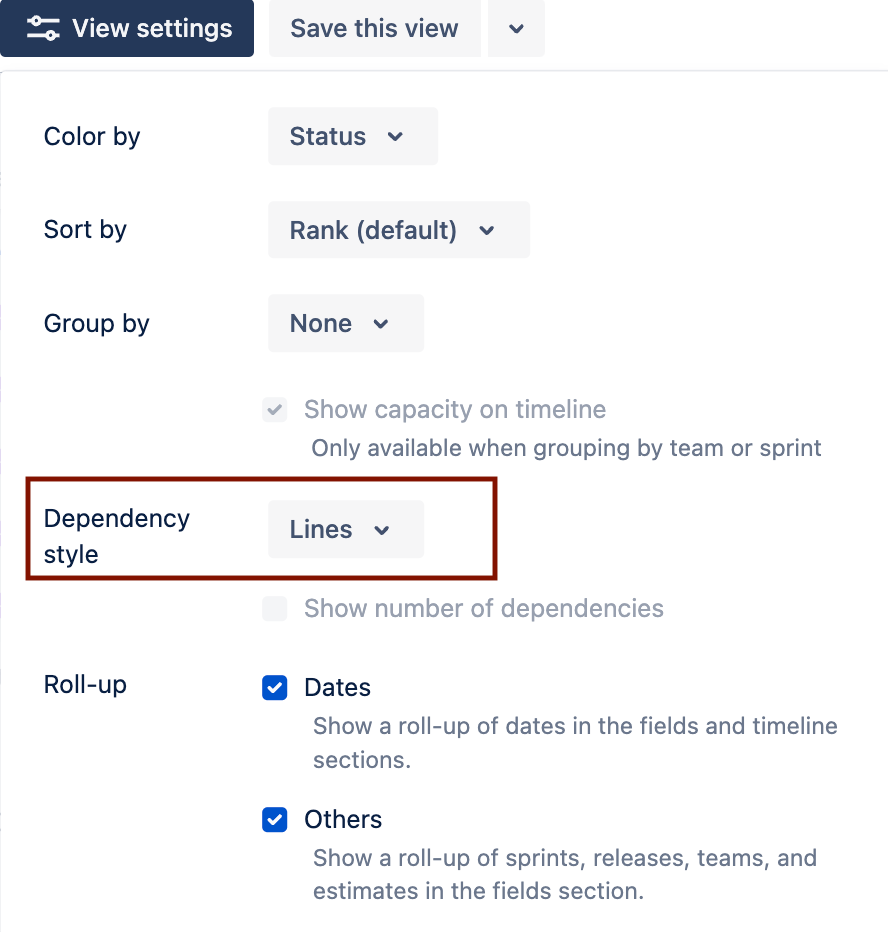
Task: Click the 'Show capacity on timeline' label text
Action: [x=455, y=410]
